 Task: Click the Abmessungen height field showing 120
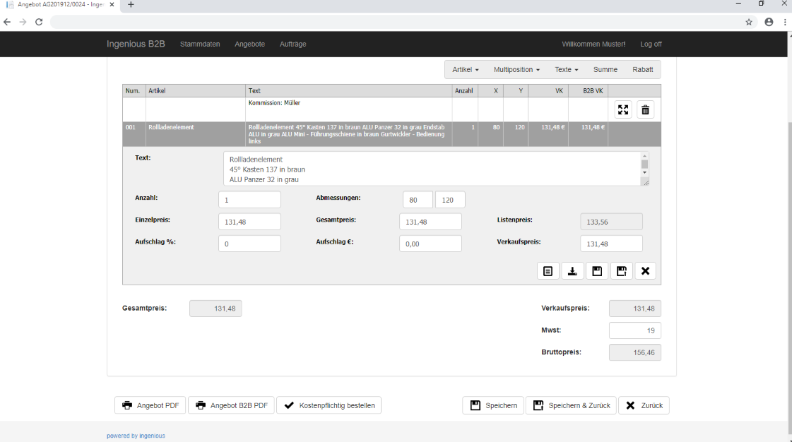point(450,200)
